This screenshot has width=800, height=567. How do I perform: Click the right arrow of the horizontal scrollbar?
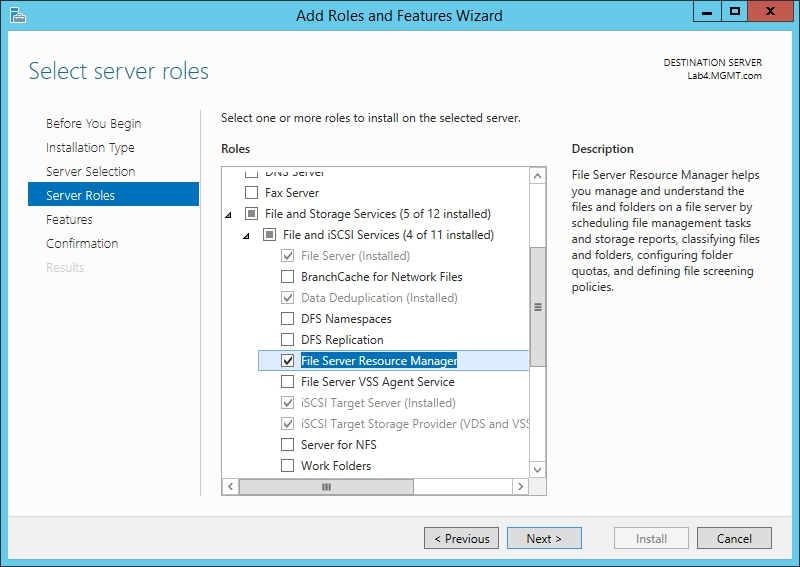[520, 486]
